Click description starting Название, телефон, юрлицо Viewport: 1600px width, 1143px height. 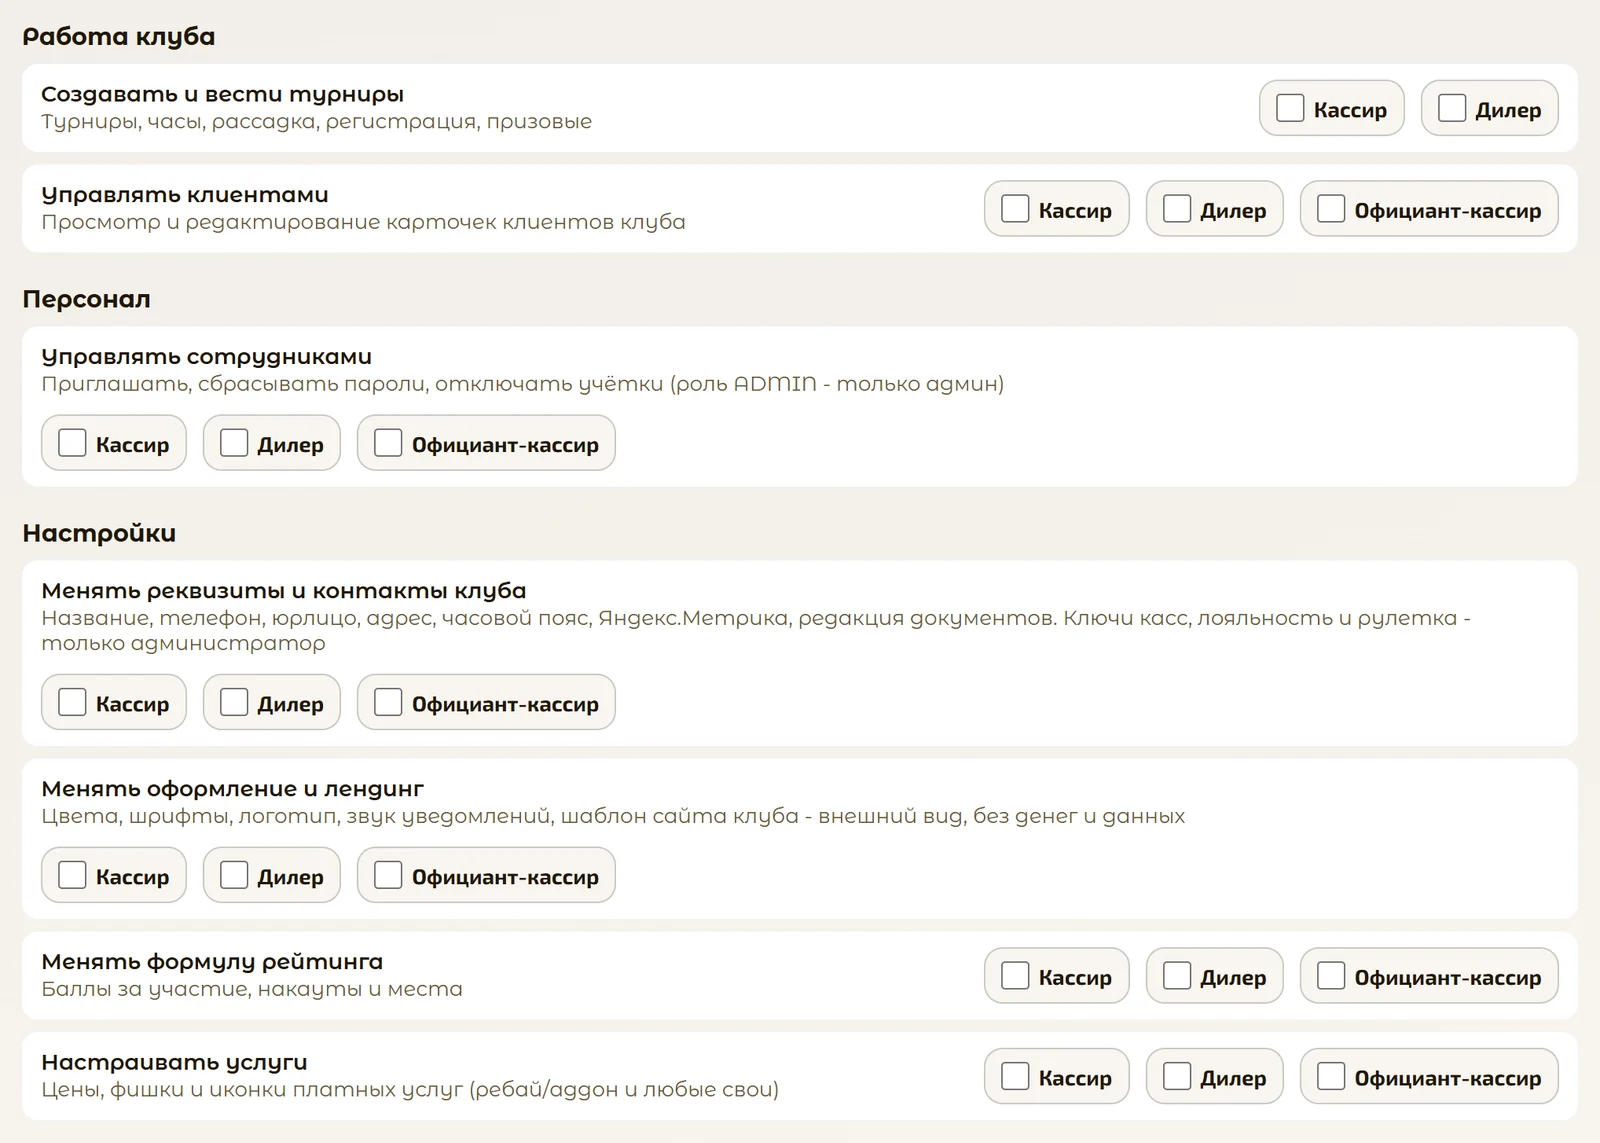click(756, 631)
